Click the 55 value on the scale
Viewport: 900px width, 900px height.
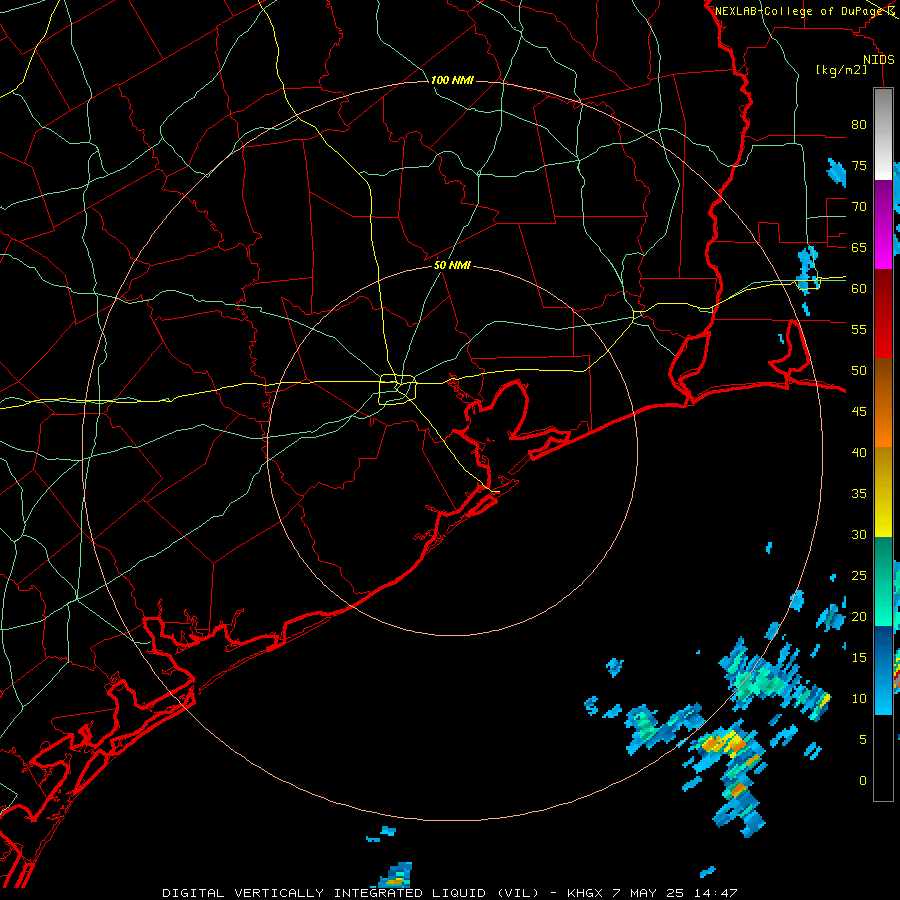point(859,329)
